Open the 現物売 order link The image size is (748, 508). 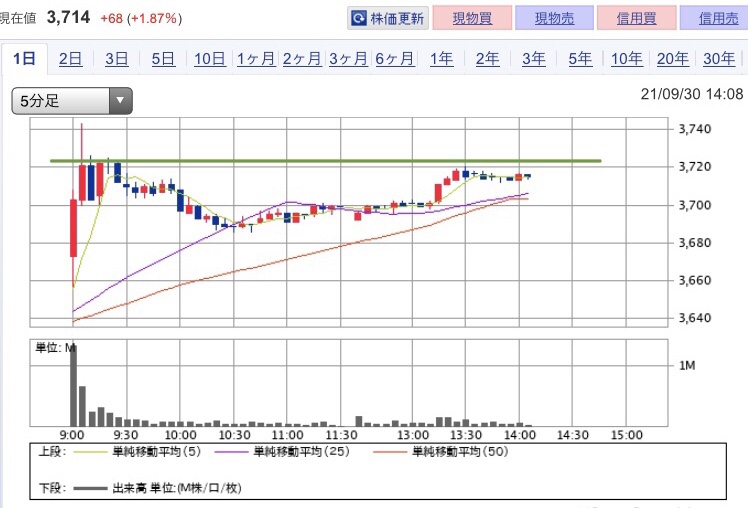tap(554, 18)
